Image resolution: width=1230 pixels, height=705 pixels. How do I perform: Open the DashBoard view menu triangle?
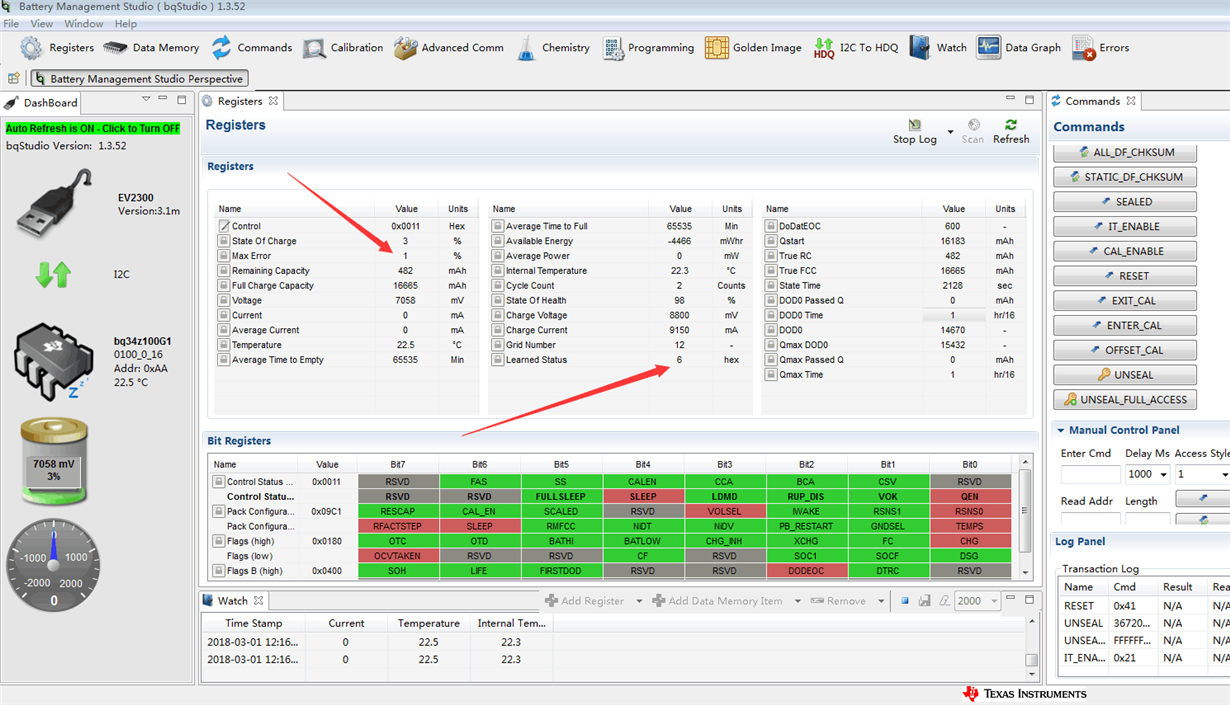point(146,99)
